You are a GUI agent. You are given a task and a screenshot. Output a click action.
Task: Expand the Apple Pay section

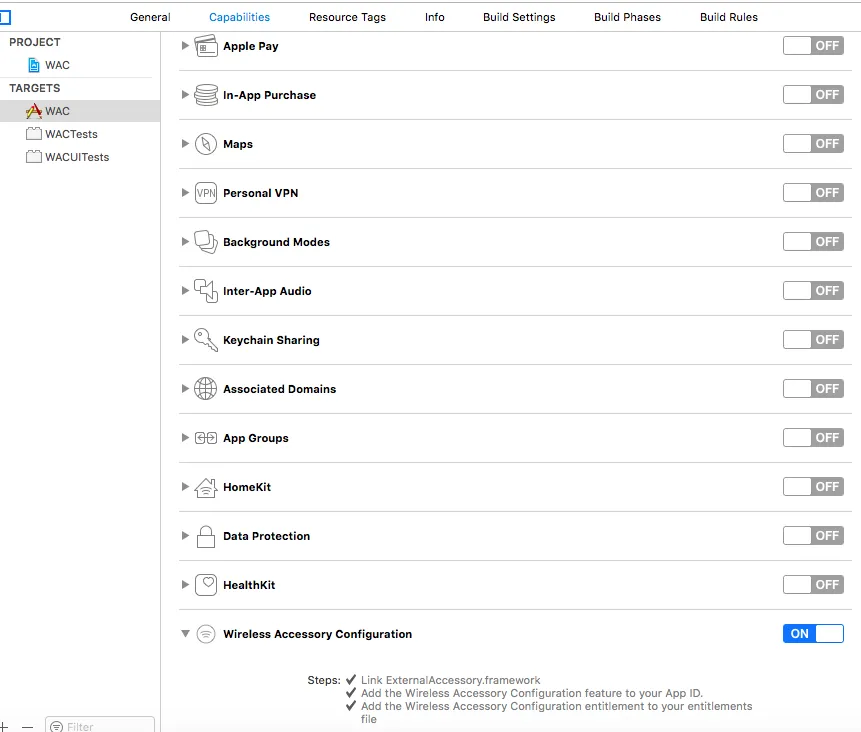pyautogui.click(x=185, y=46)
